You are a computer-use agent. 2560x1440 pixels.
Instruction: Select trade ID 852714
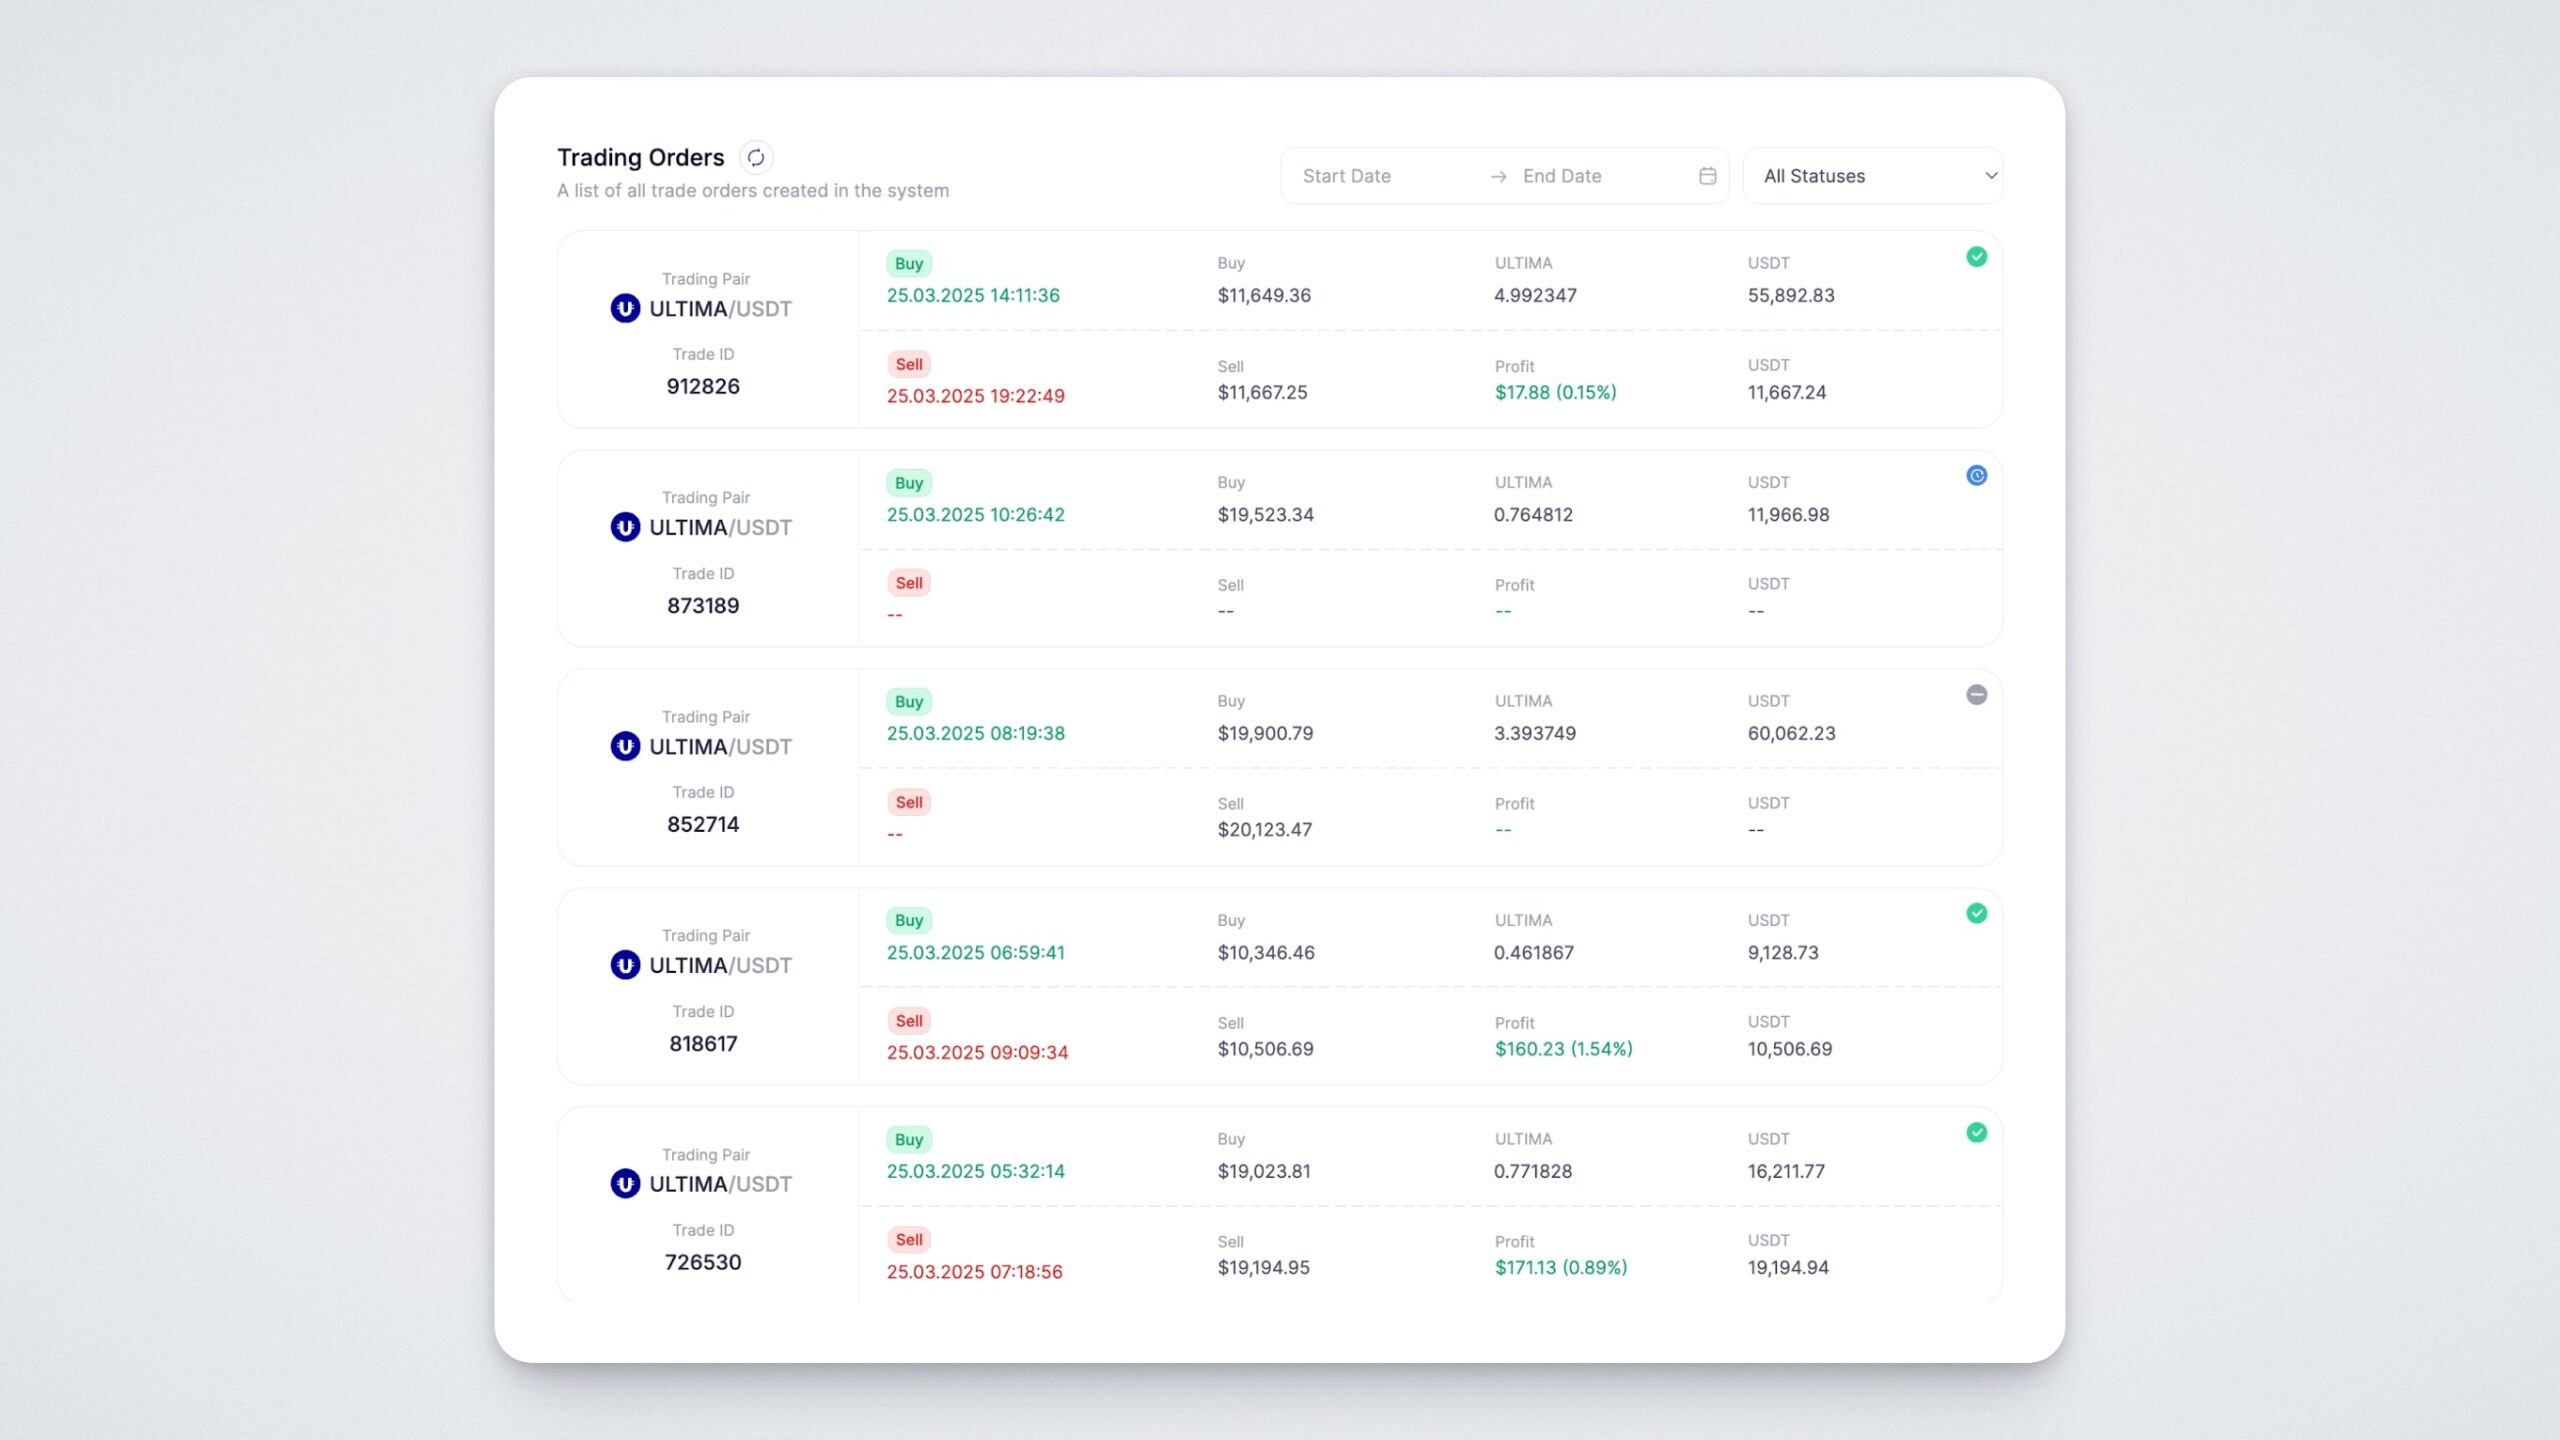(703, 824)
